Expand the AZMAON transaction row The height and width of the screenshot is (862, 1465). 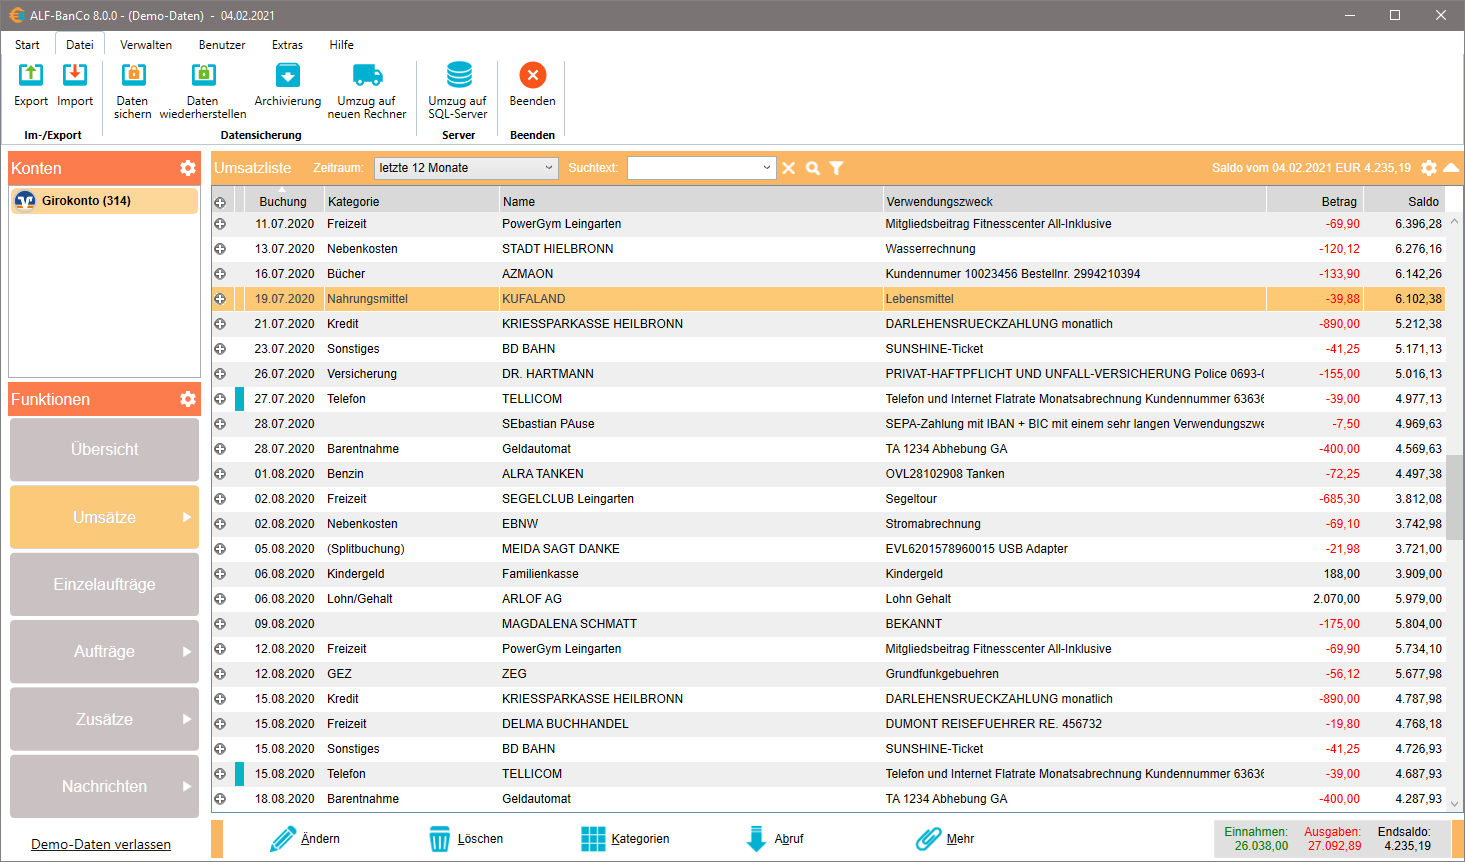tap(220, 274)
